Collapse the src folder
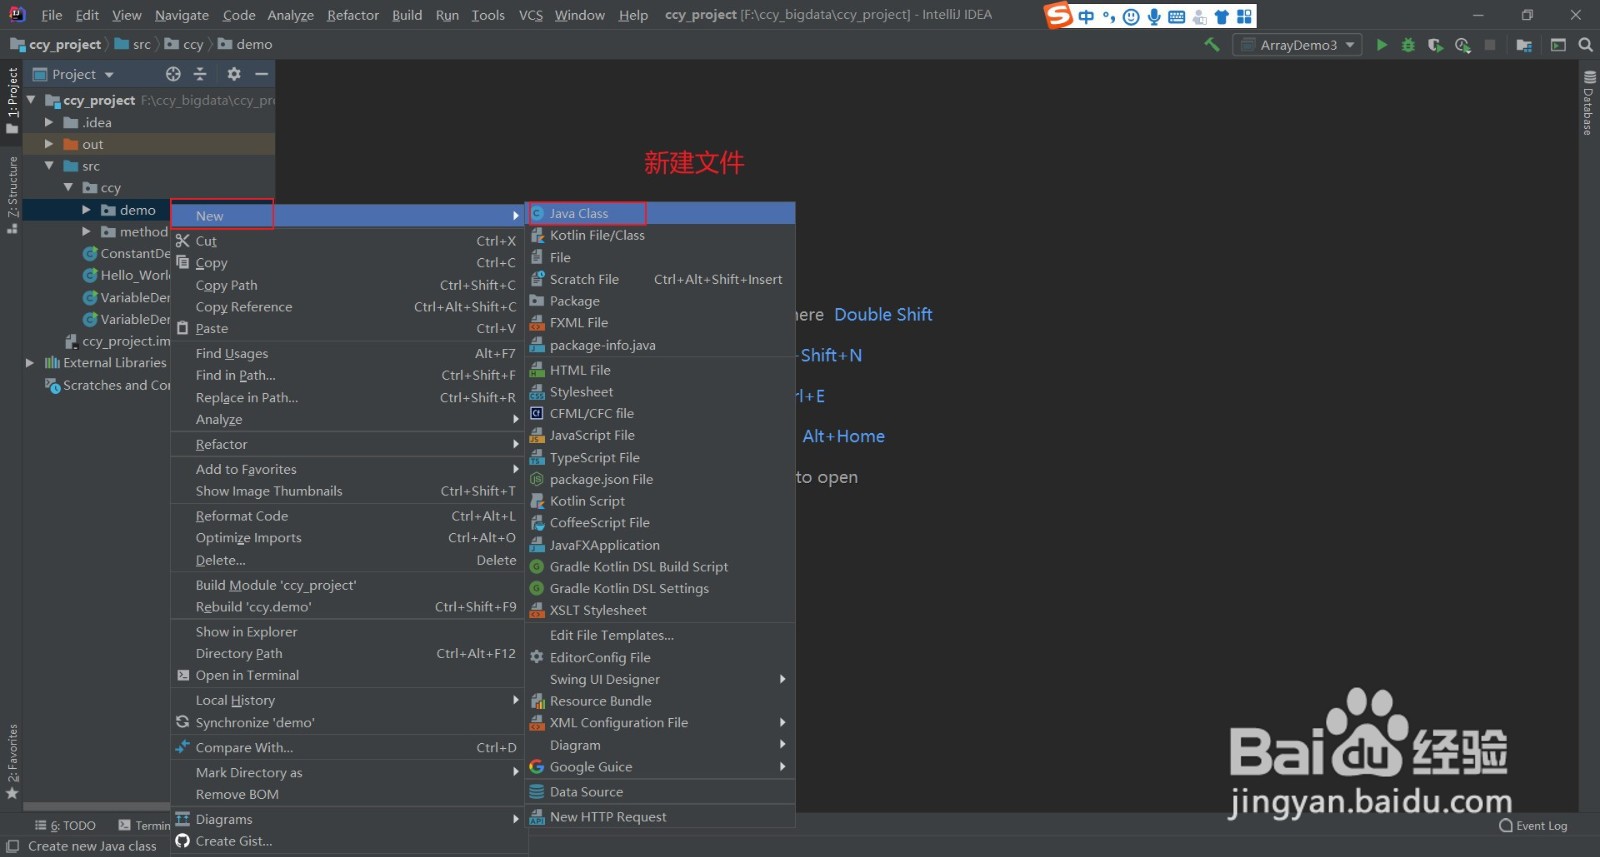Image resolution: width=1600 pixels, height=857 pixels. [48, 166]
